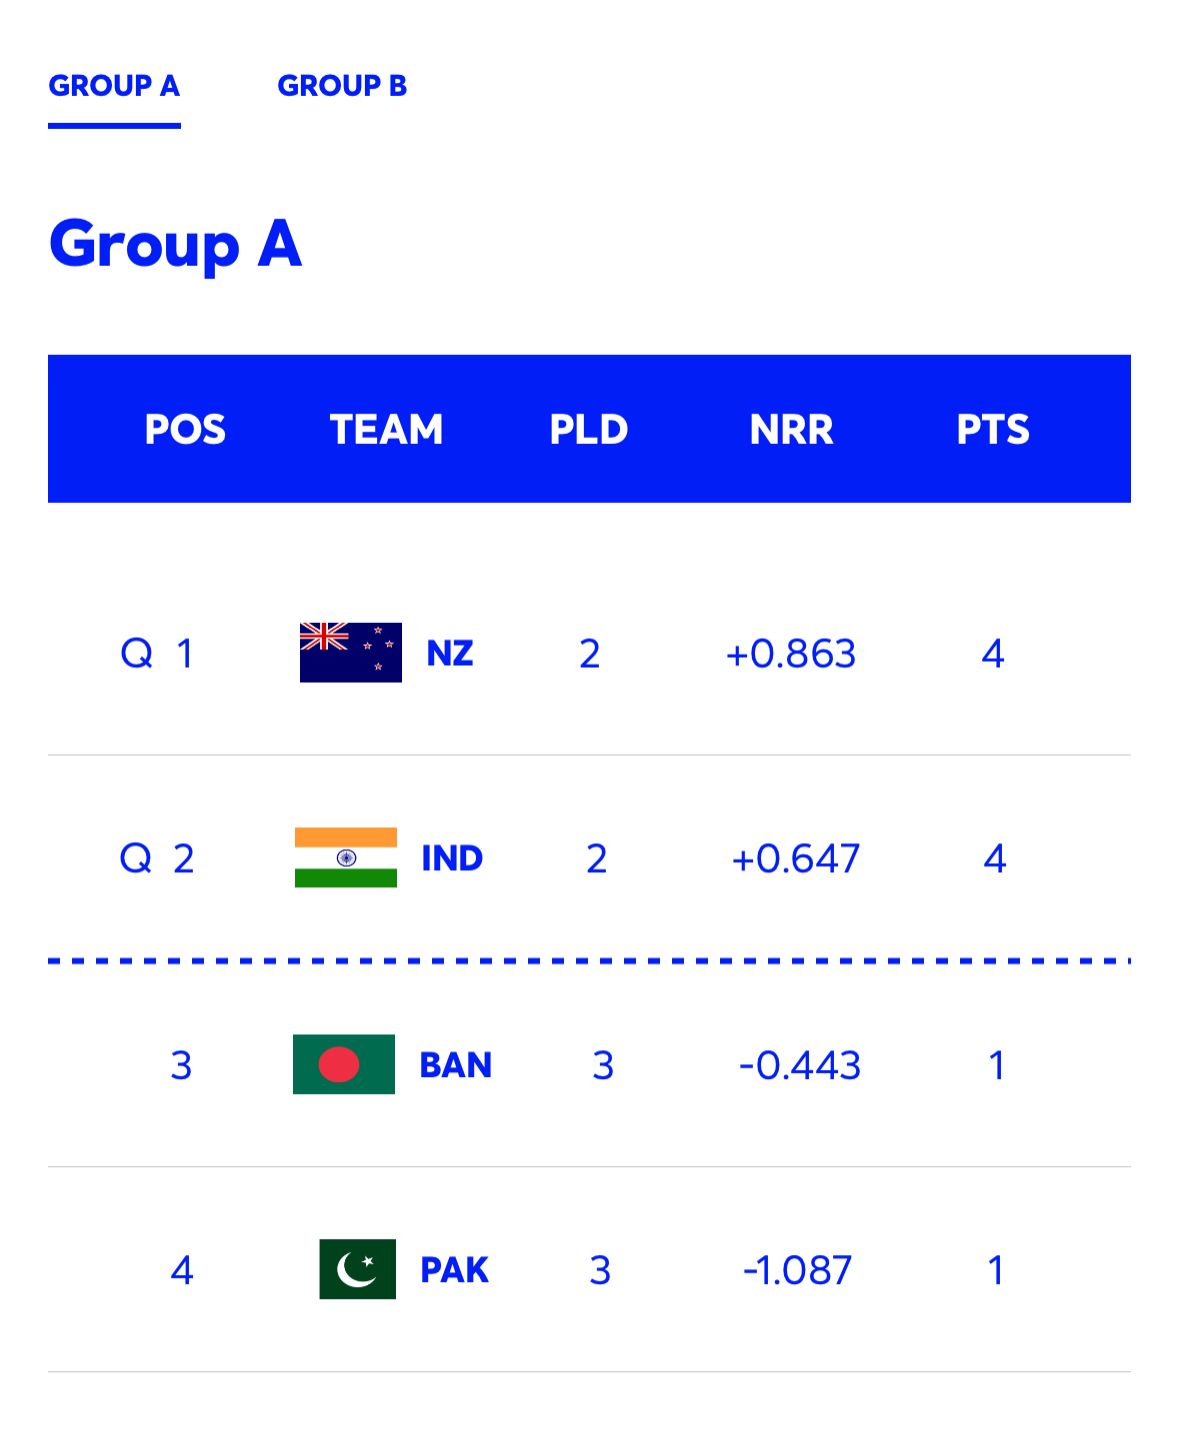
Task: Click the New Zealand flag icon
Action: 348,652
